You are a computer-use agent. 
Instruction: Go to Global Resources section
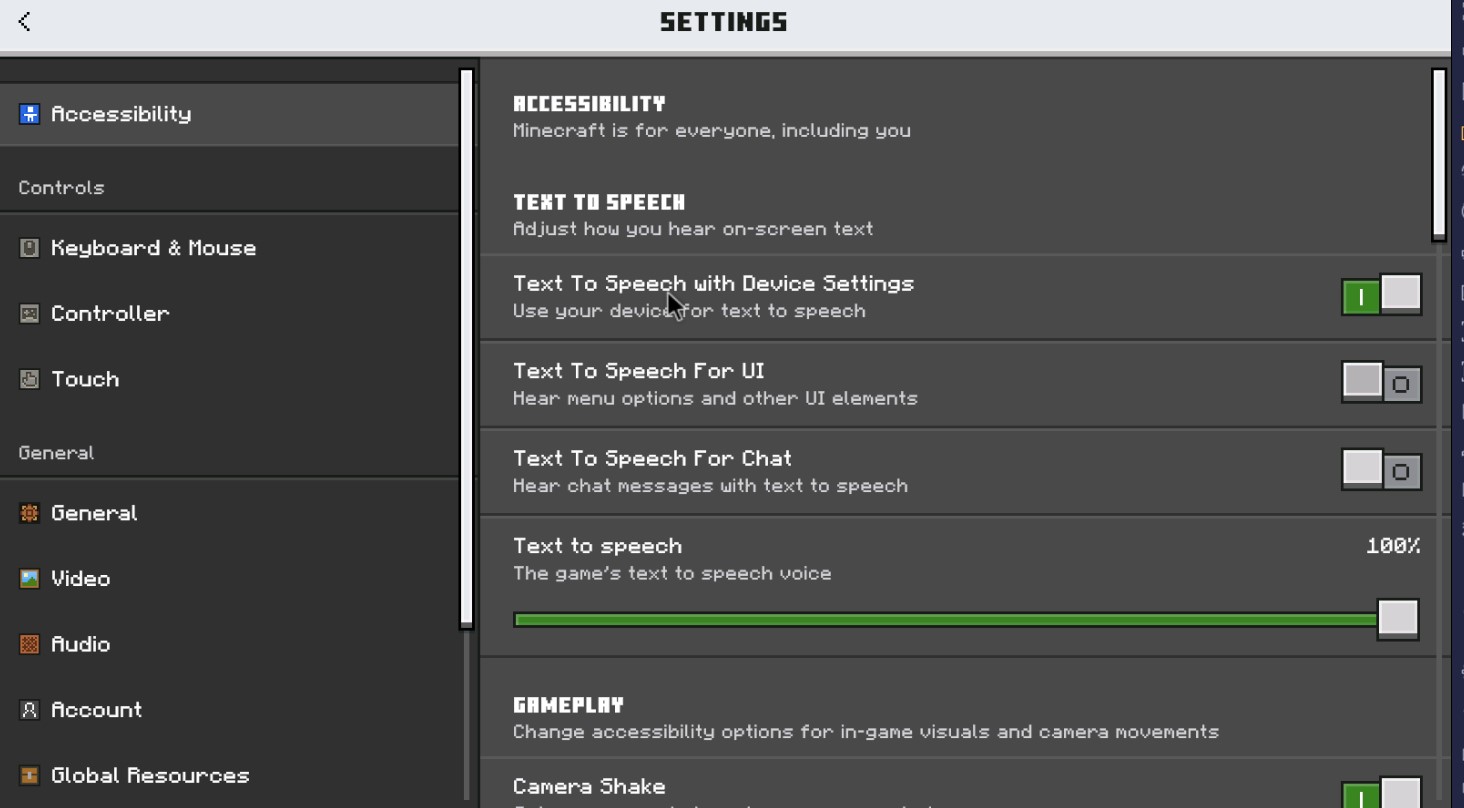click(x=150, y=775)
